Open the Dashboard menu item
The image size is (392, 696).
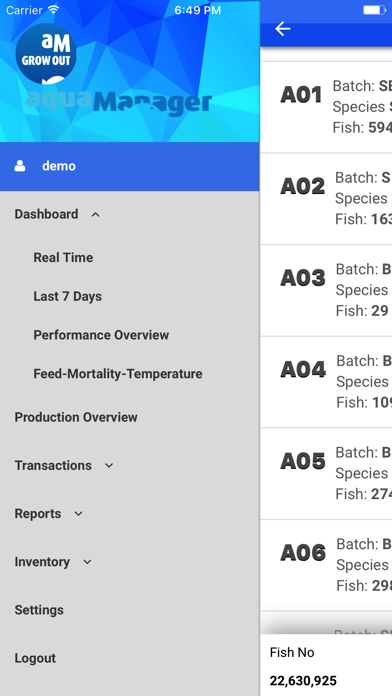(46, 214)
